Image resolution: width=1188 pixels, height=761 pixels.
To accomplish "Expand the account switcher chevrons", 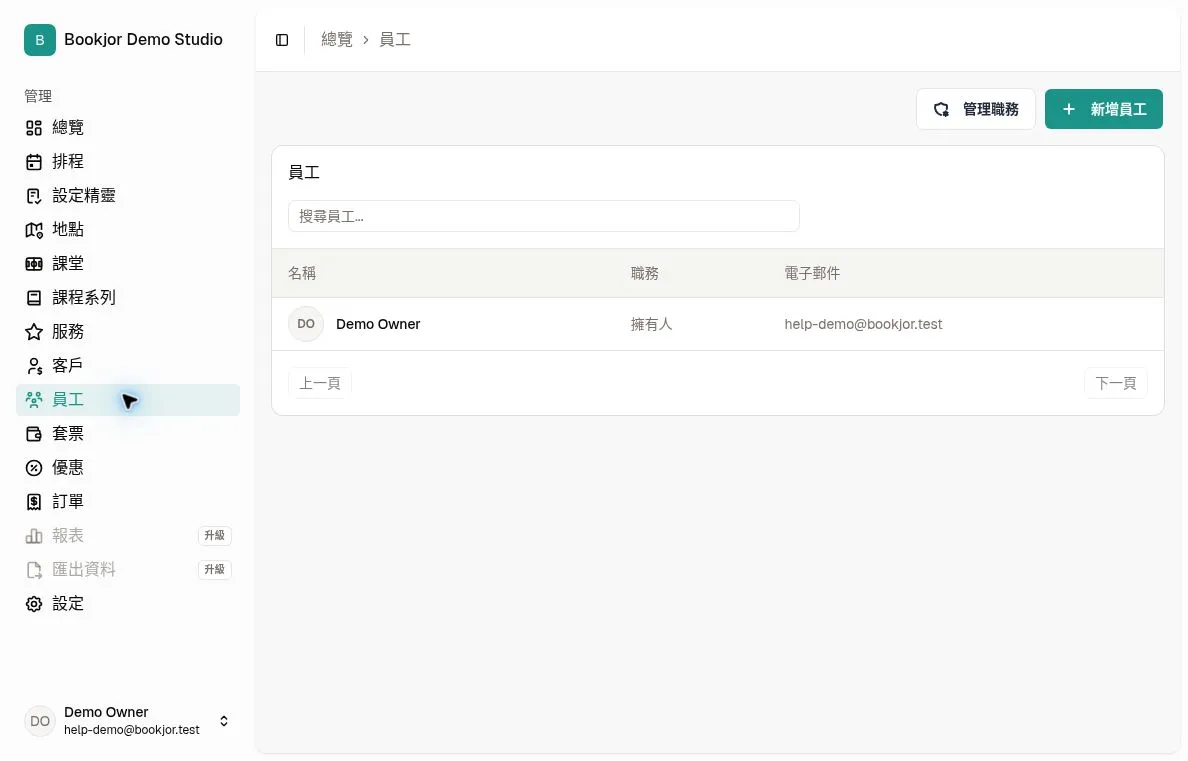I will tap(224, 721).
